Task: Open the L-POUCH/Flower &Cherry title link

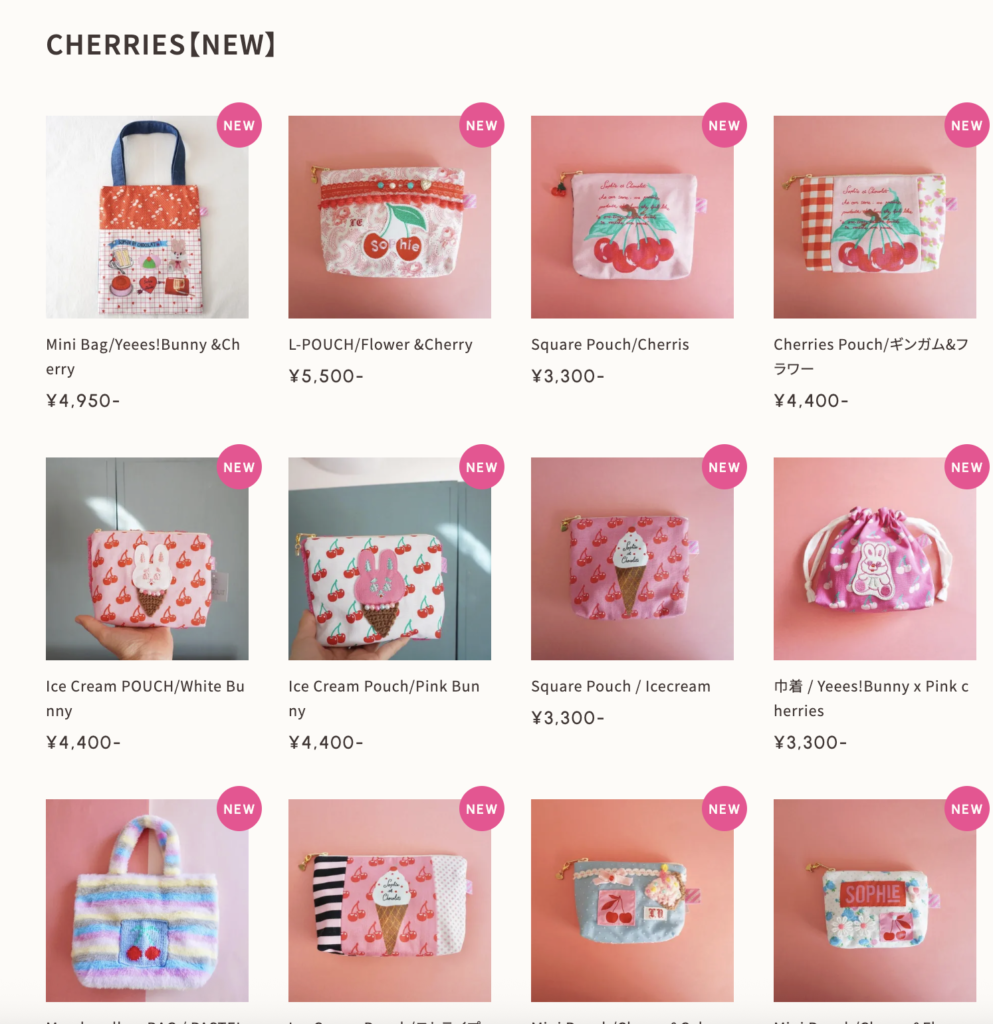Action: coord(381,344)
